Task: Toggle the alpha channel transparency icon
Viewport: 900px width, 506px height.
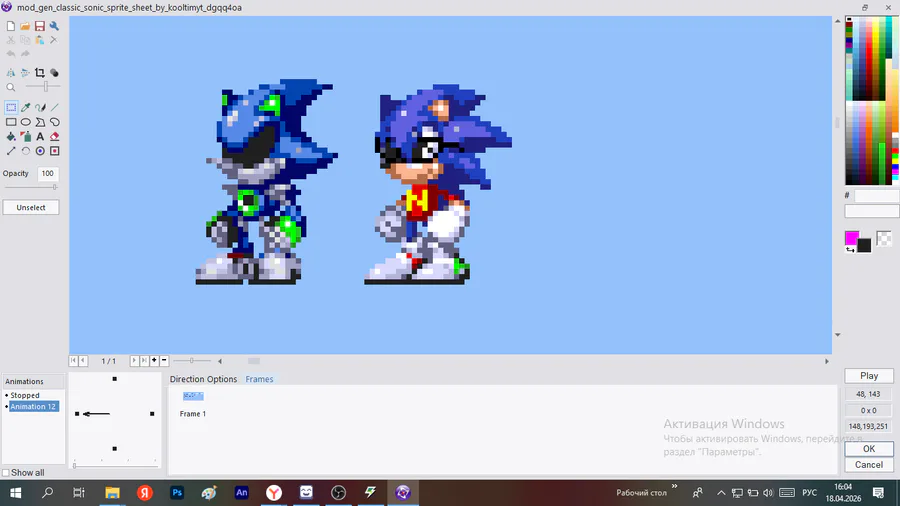Action: pyautogui.click(x=54, y=73)
